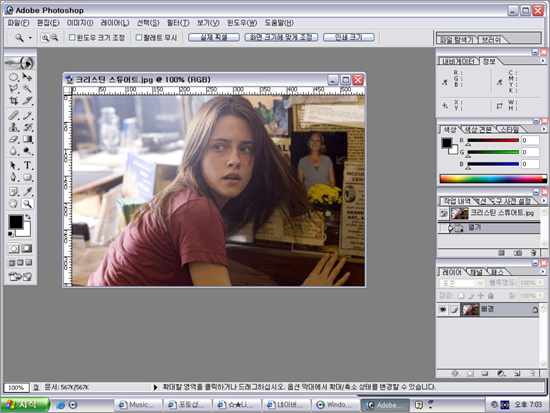The width and height of the screenshot is (550, 413).
Task: Select the Hand tool
Action: [x=13, y=204]
